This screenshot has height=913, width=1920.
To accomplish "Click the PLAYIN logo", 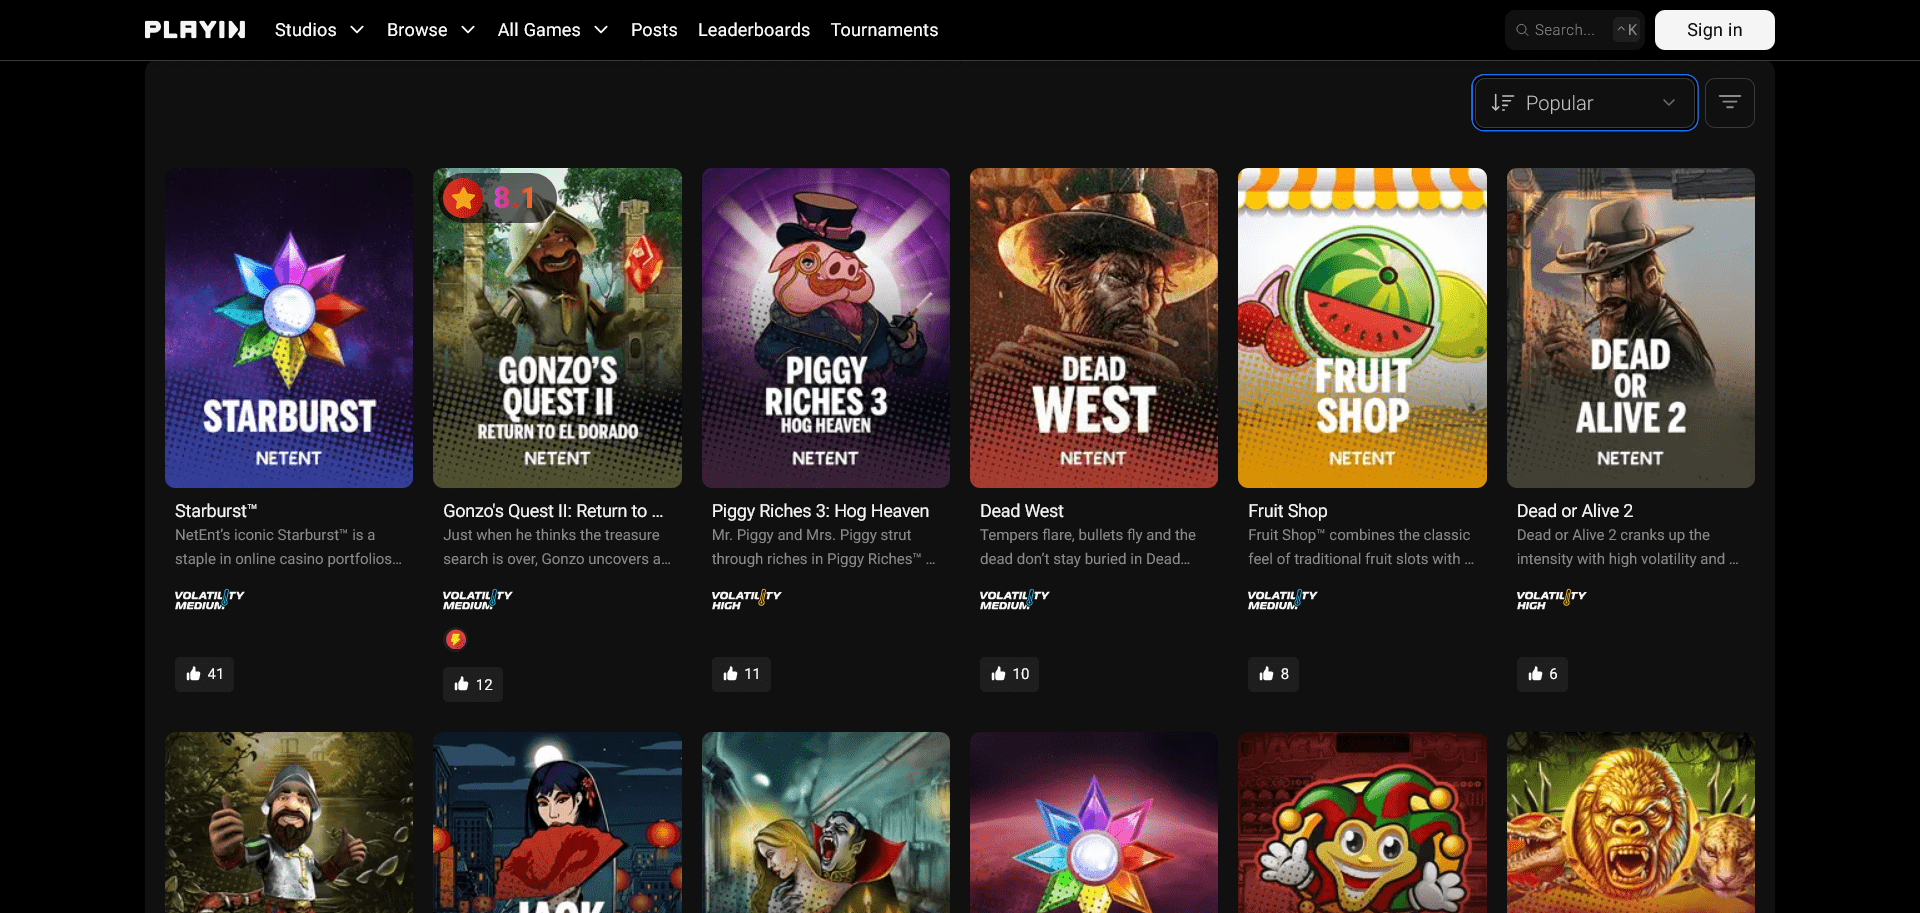I will click(195, 30).
